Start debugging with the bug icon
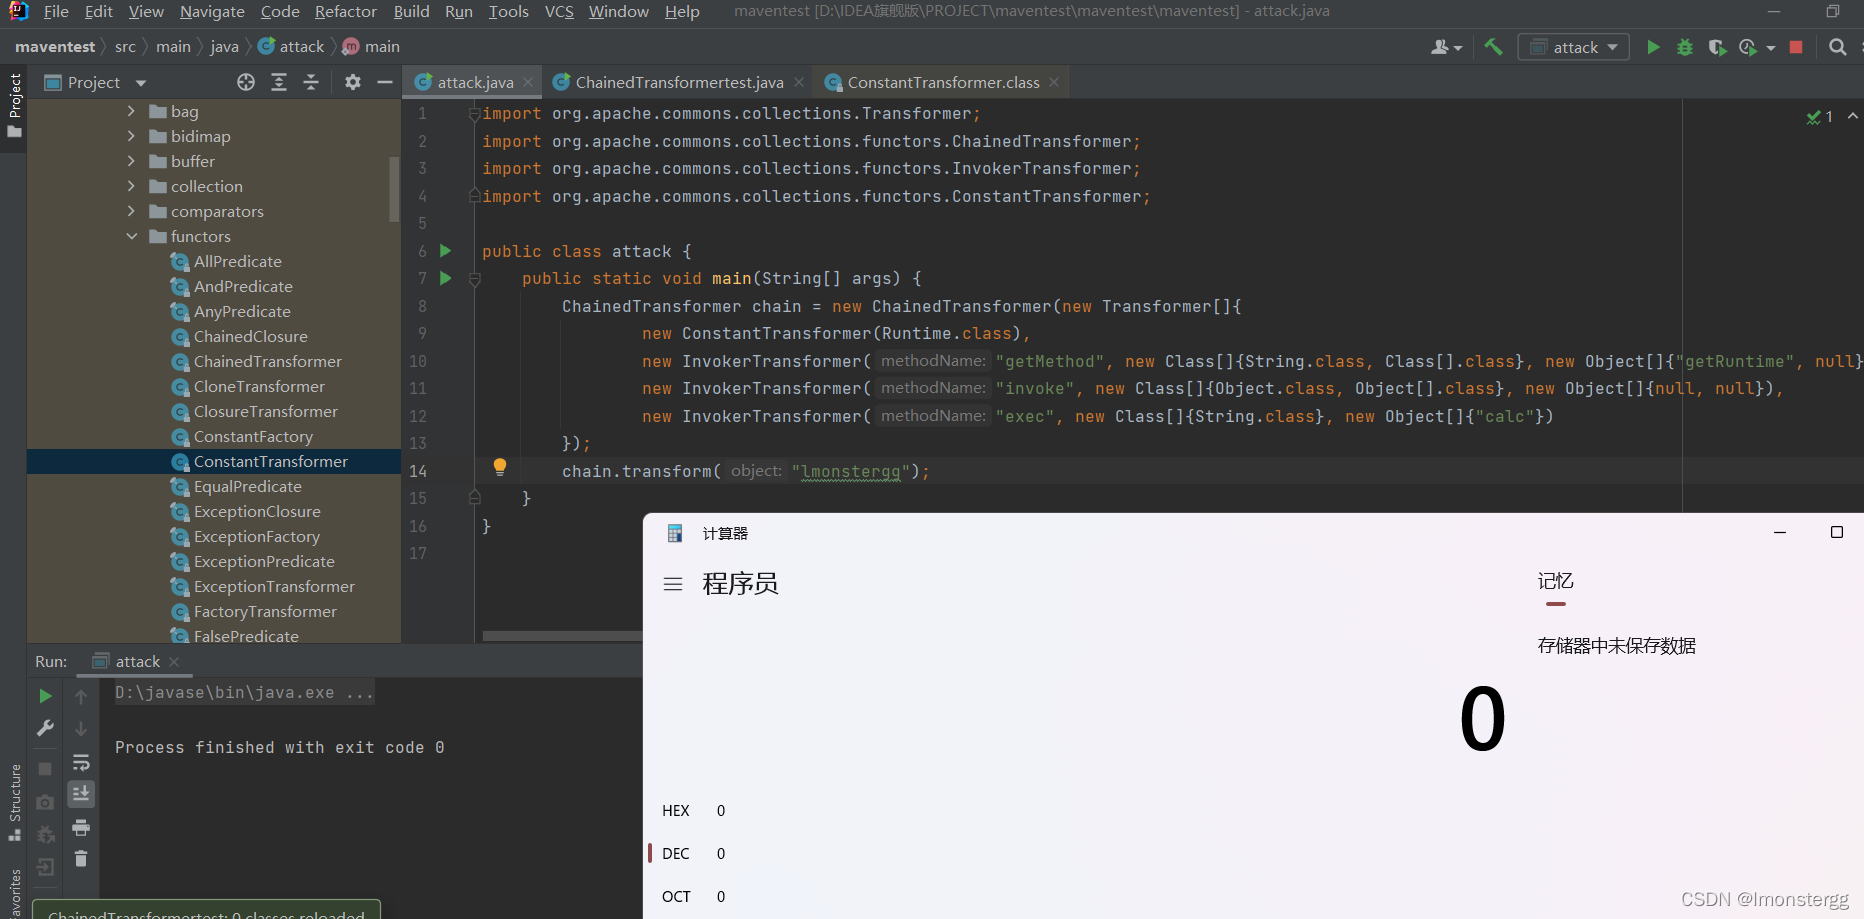 coord(1685,47)
